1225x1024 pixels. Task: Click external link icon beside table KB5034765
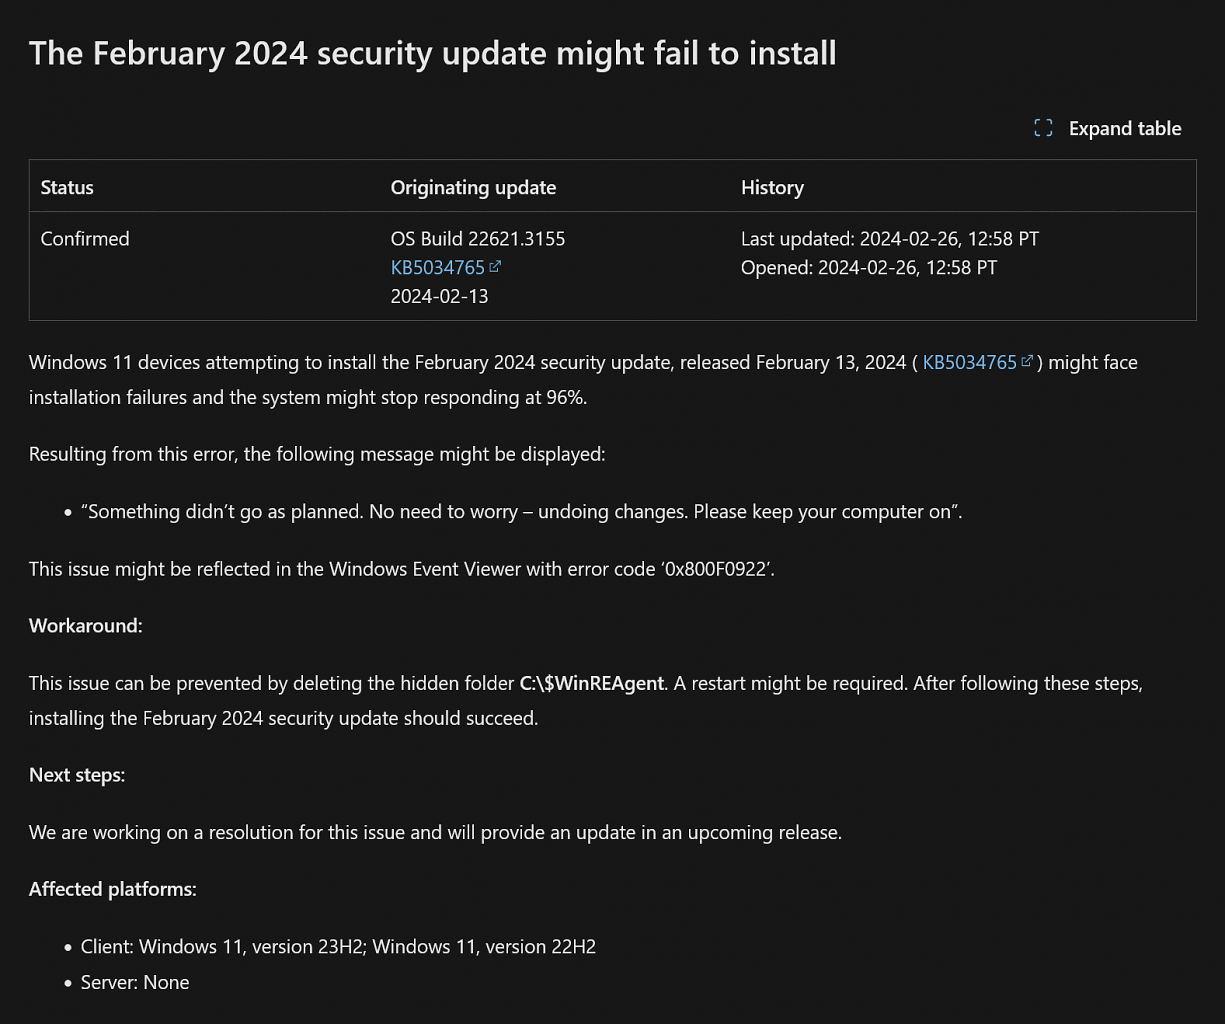[495, 266]
